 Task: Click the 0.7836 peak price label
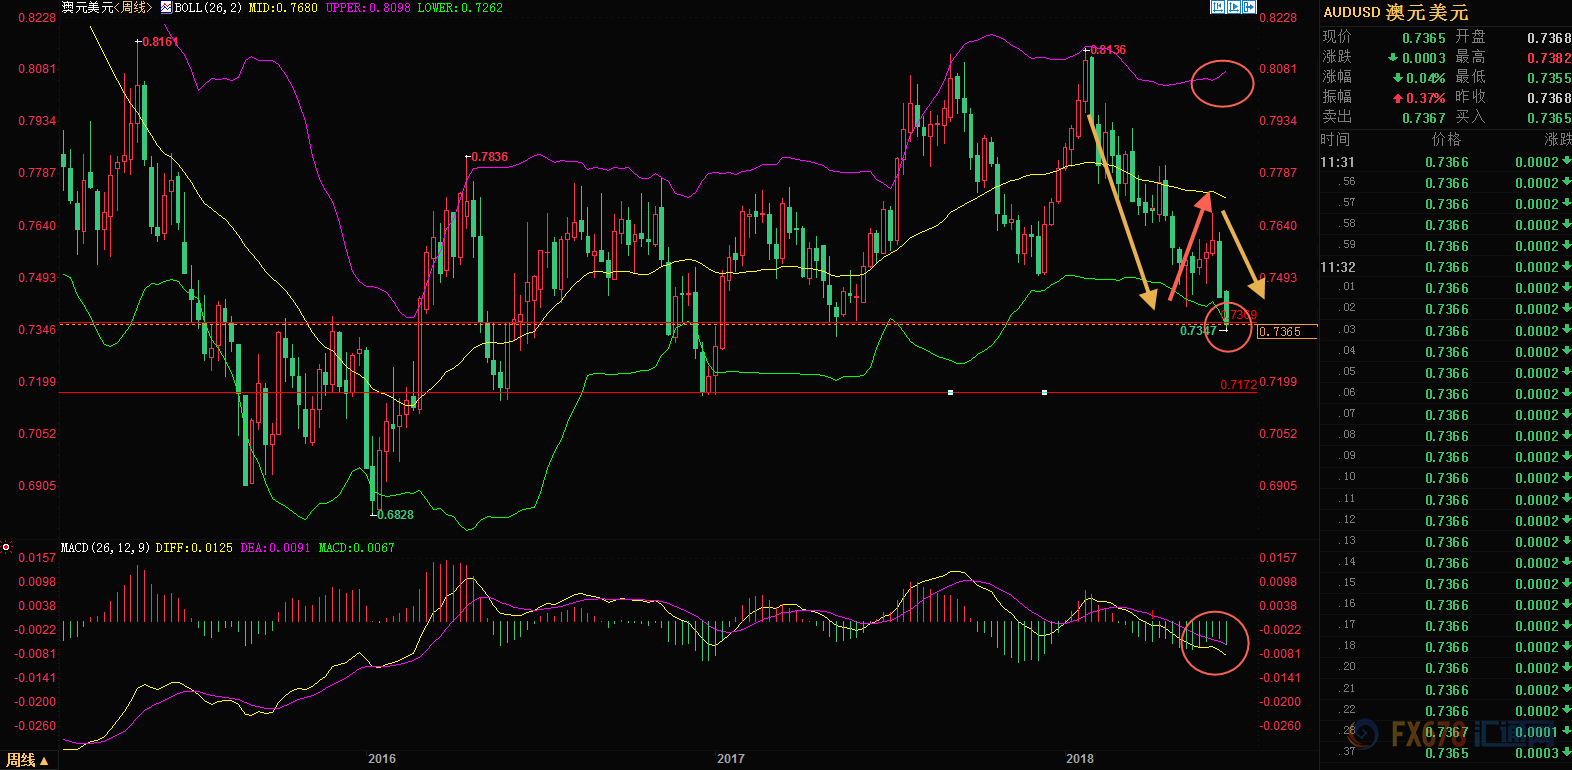pos(490,157)
